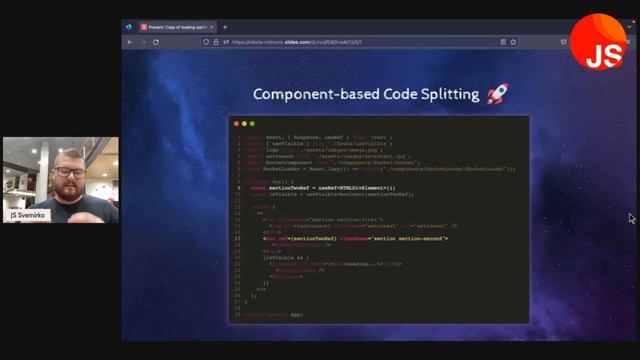Go forward to the next page
Viewport: 640px width, 360px height.
143,42
